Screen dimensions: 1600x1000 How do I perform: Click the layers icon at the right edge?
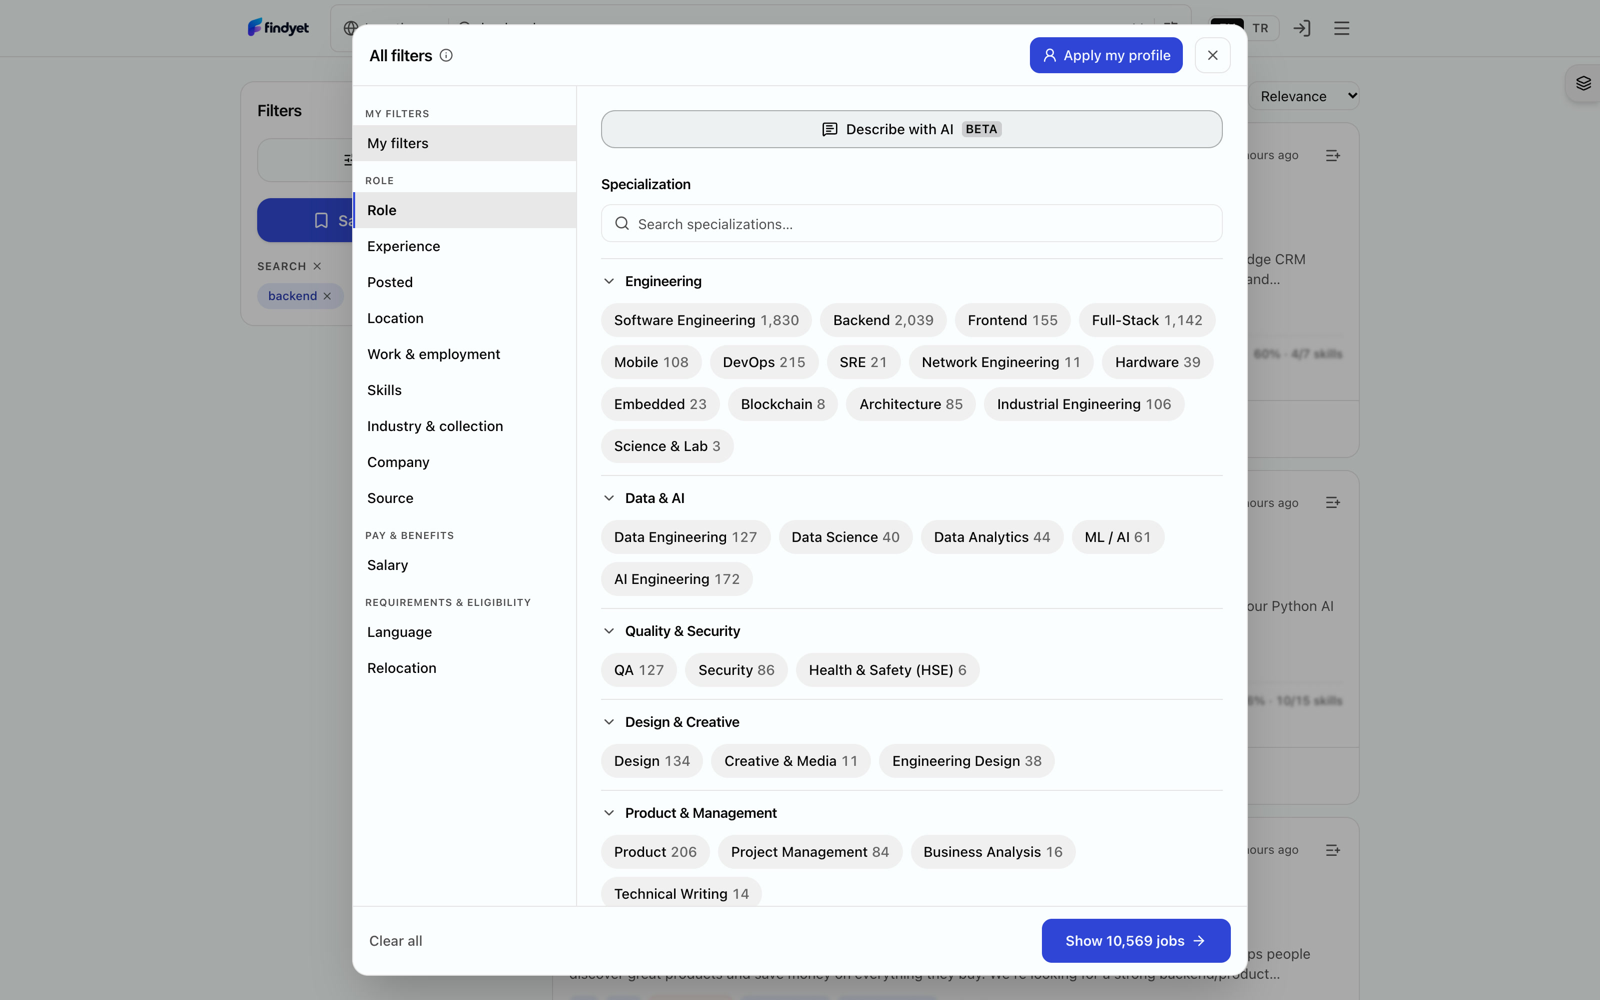point(1583,84)
